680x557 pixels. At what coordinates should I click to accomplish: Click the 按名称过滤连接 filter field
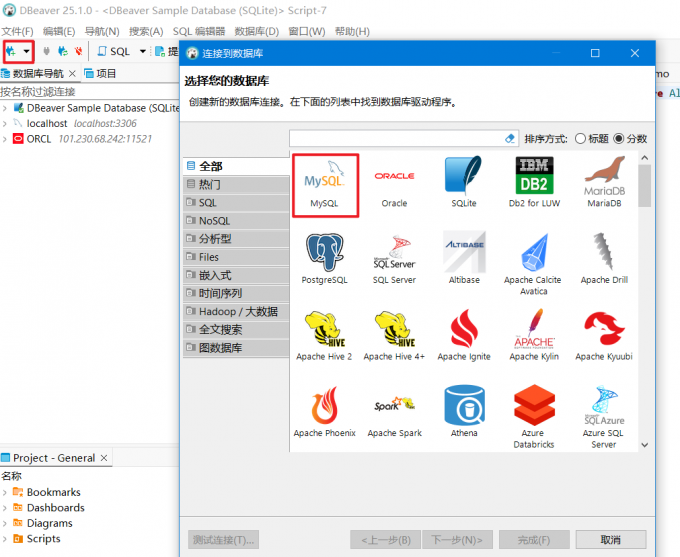coord(89,92)
